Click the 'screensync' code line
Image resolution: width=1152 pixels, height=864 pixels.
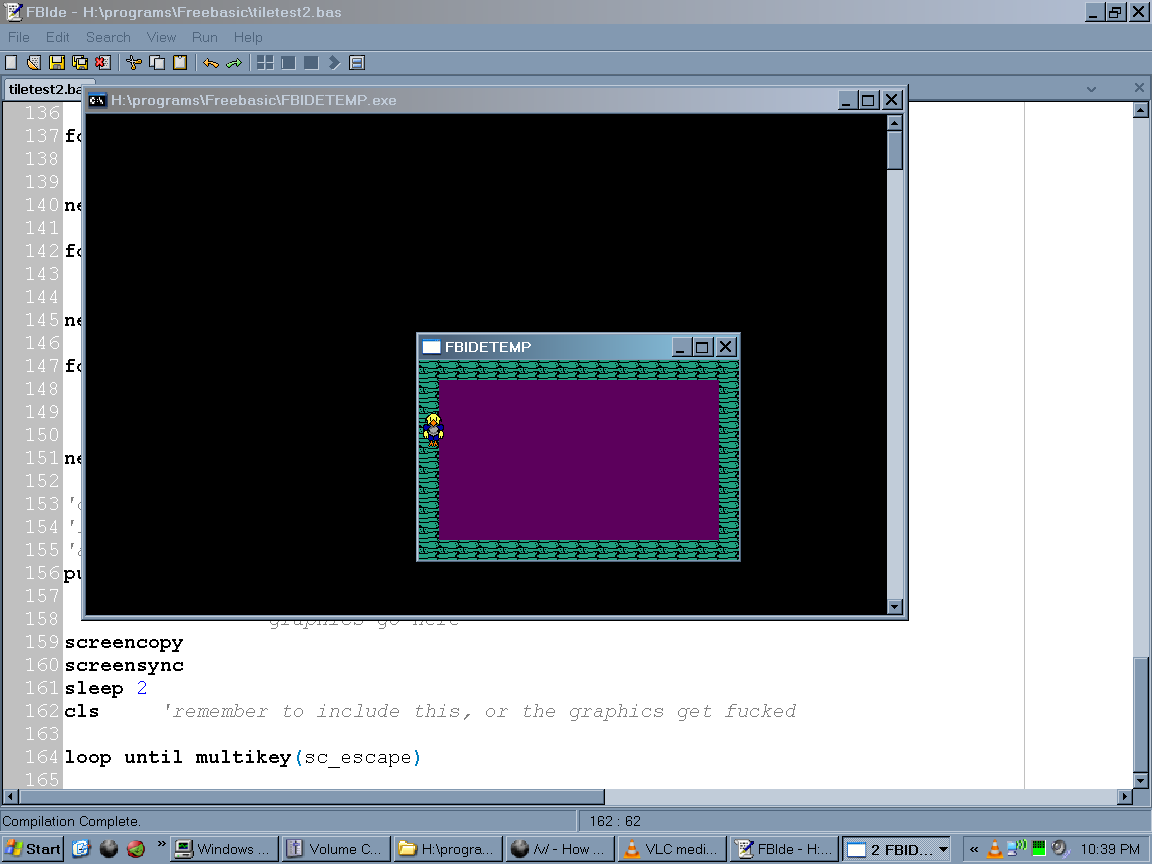124,666
